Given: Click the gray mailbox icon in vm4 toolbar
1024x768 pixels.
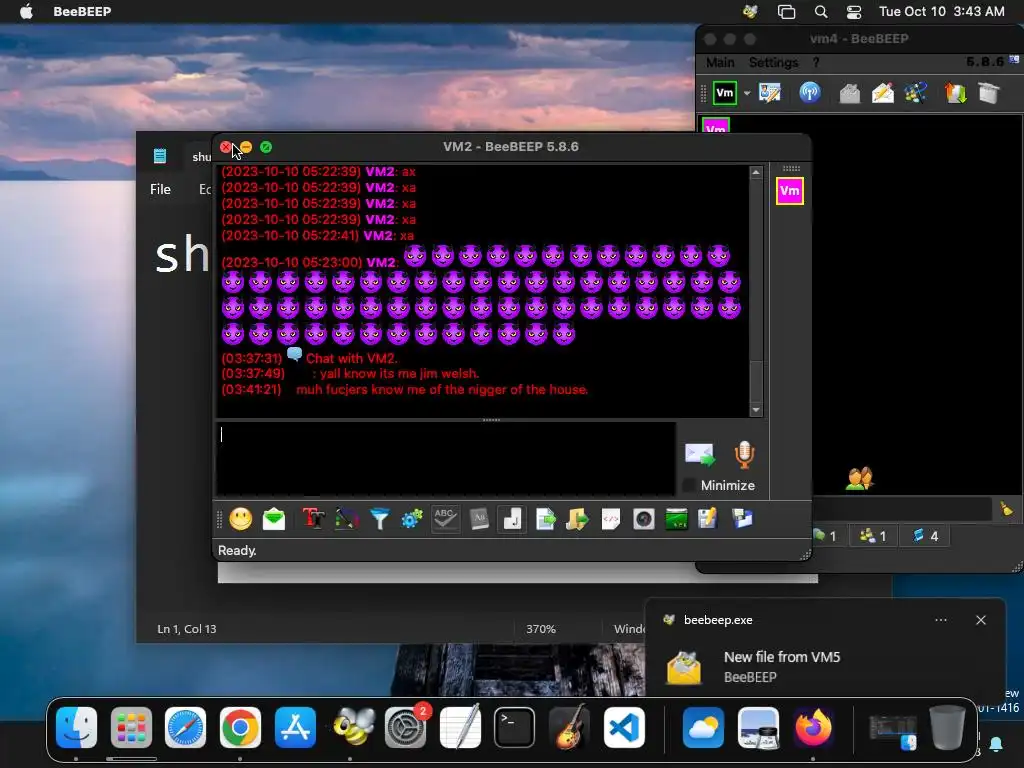Looking at the screenshot, I should [x=850, y=93].
